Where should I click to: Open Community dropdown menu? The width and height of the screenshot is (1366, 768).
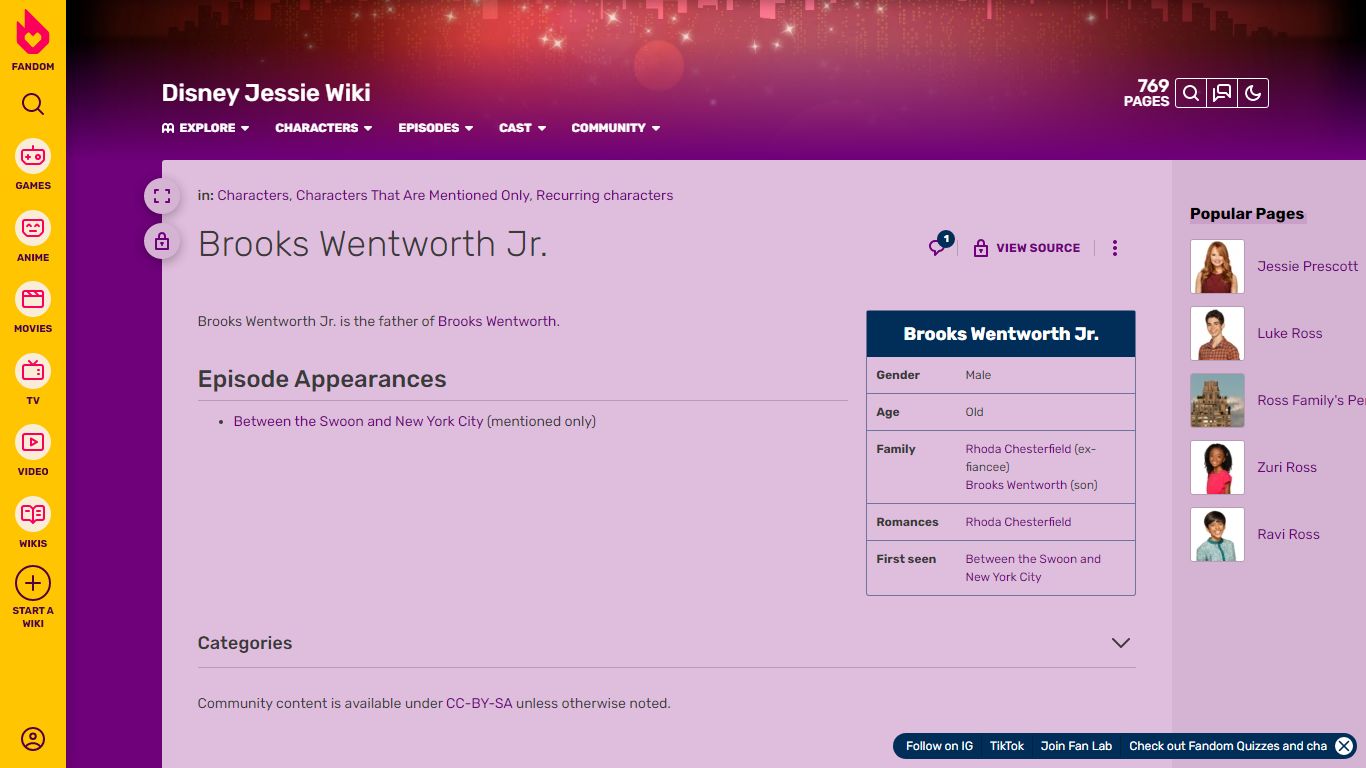click(x=616, y=128)
